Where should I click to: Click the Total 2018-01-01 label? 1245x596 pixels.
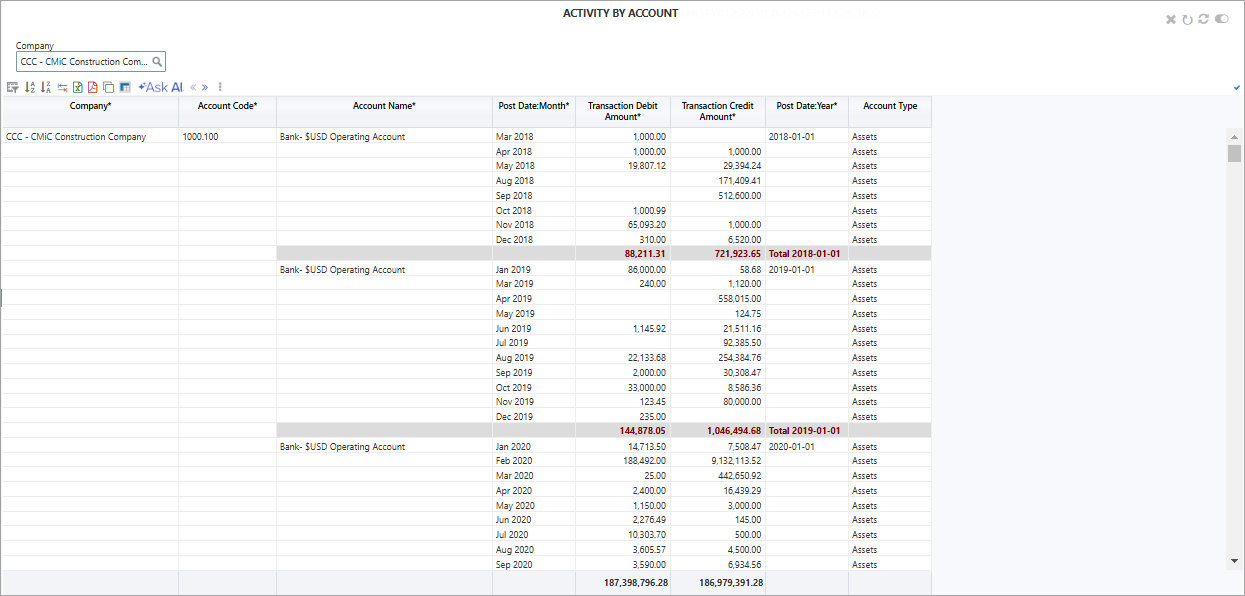pos(804,254)
